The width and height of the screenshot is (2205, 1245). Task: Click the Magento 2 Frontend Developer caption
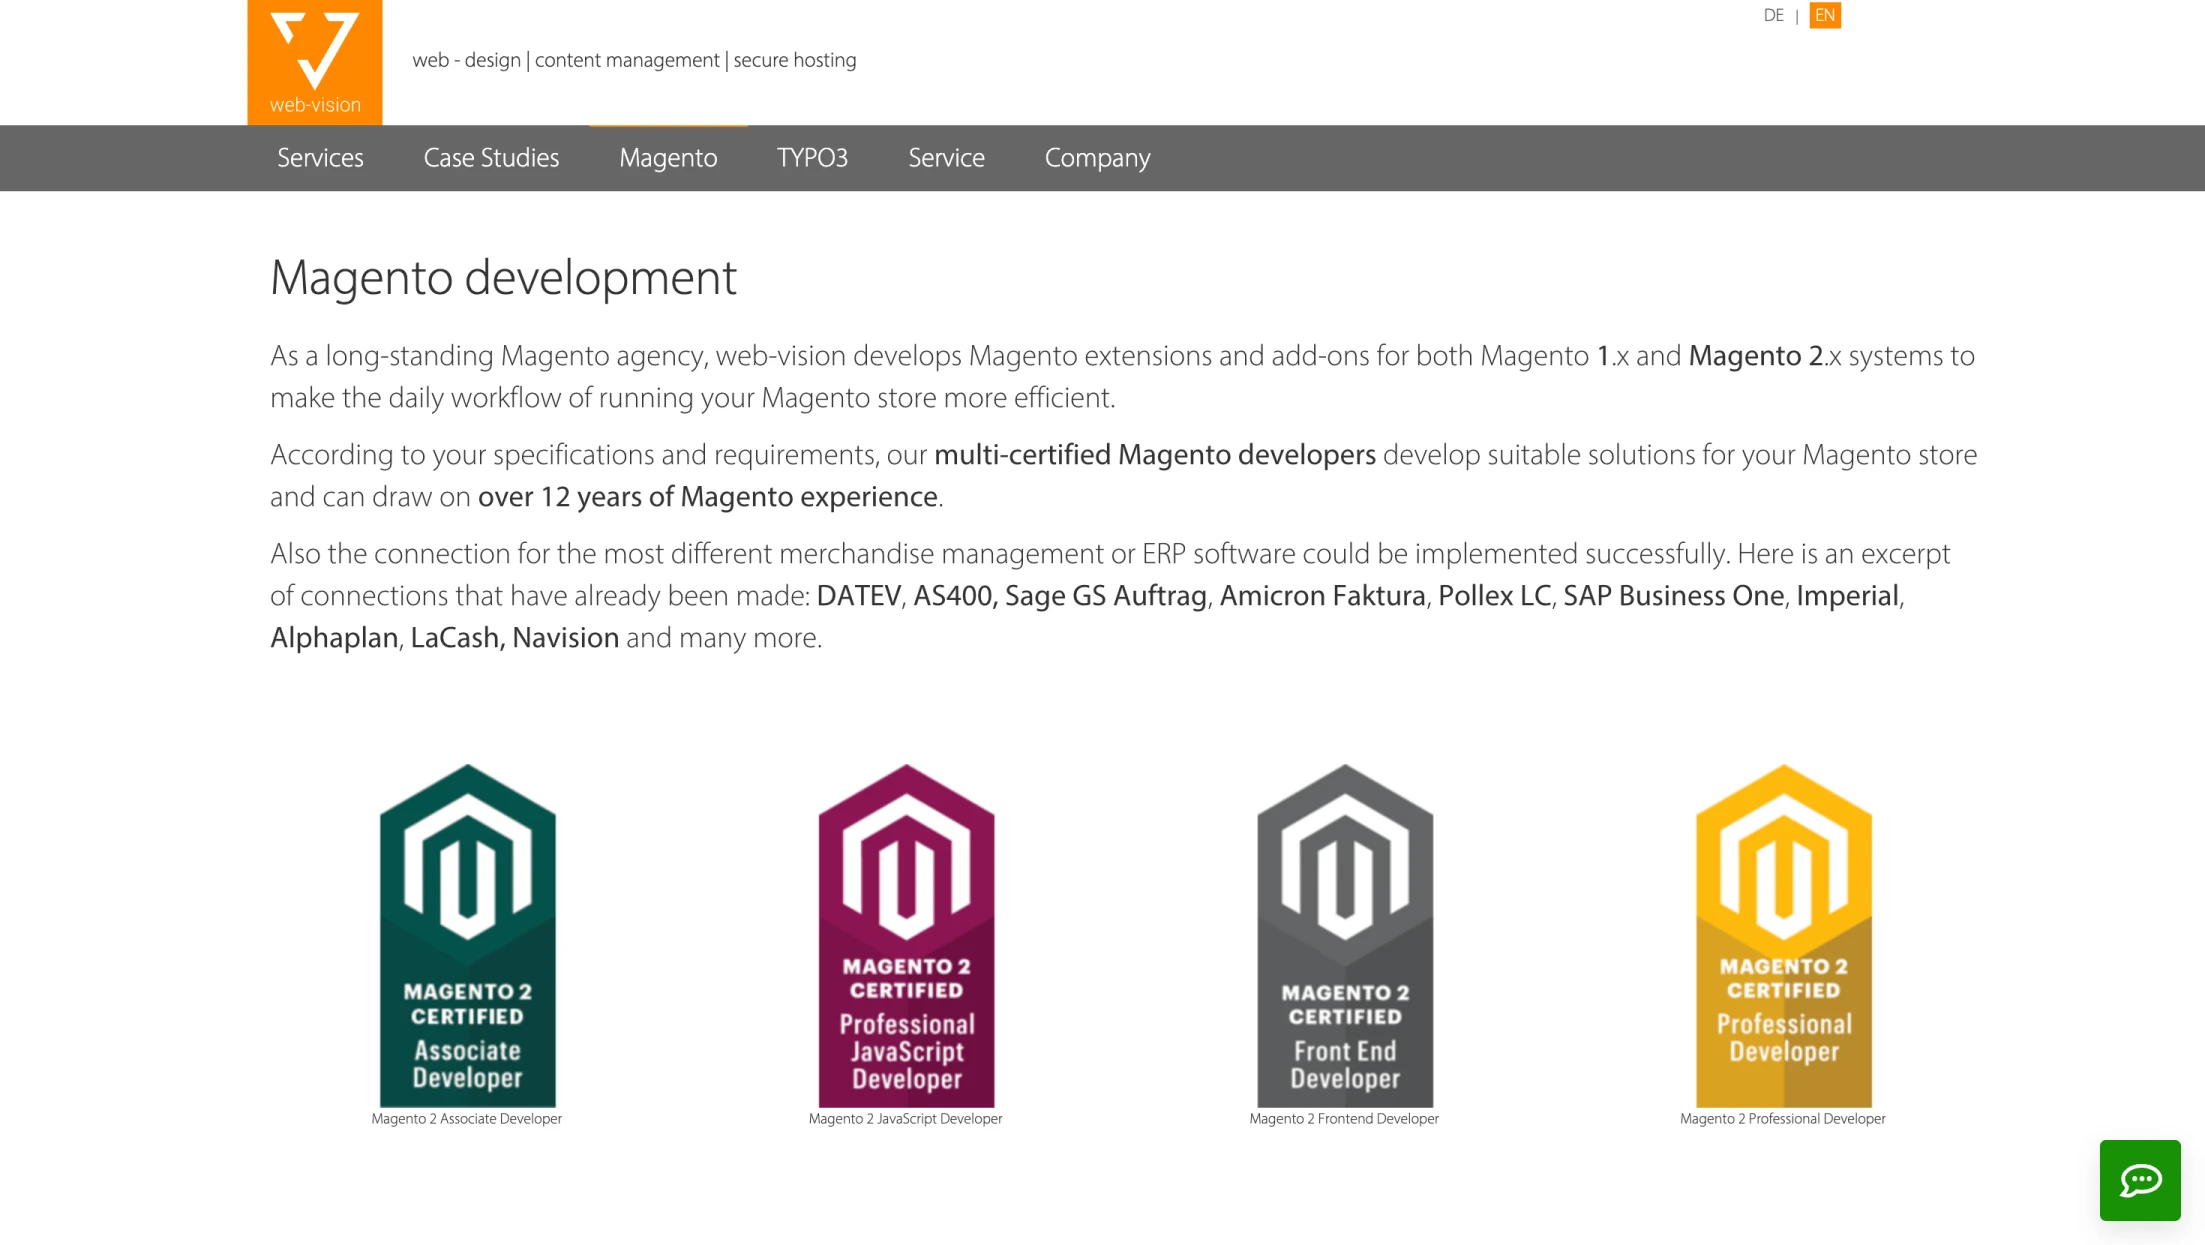point(1343,1119)
